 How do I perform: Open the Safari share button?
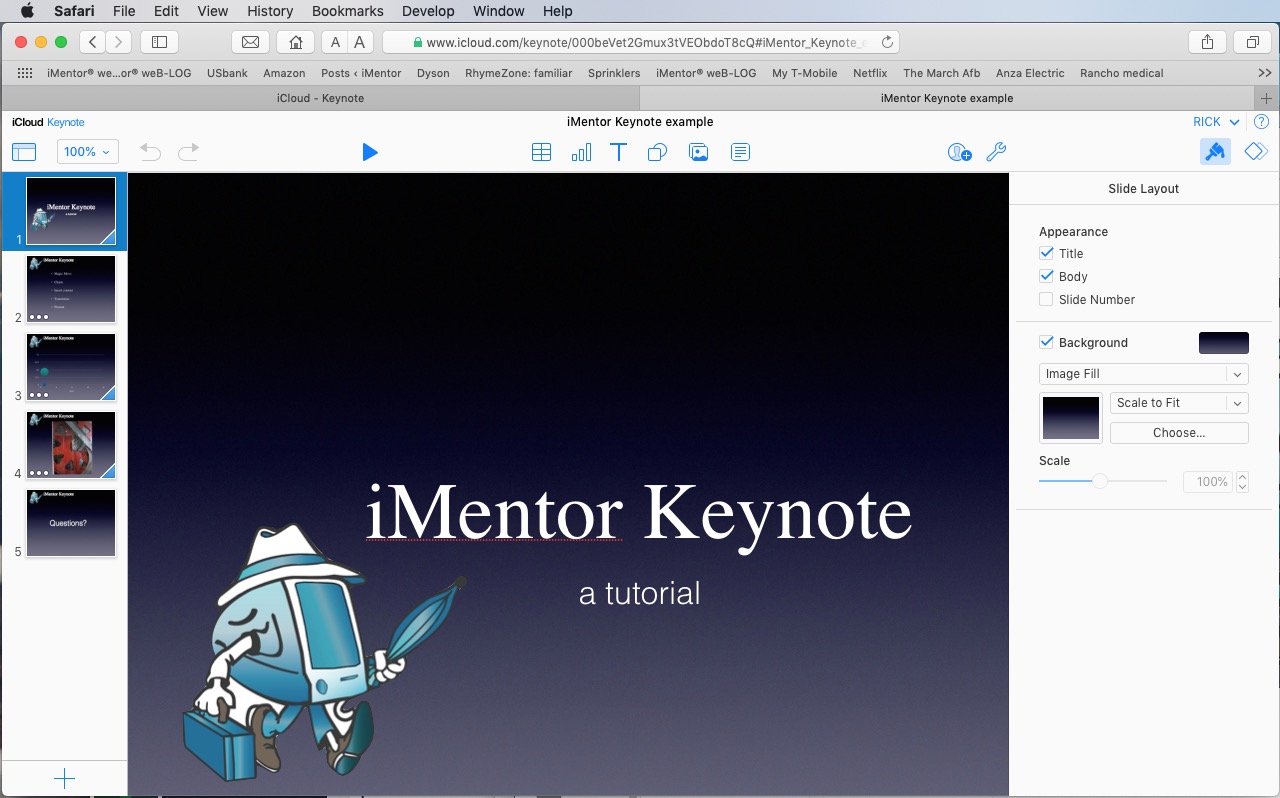[1207, 42]
